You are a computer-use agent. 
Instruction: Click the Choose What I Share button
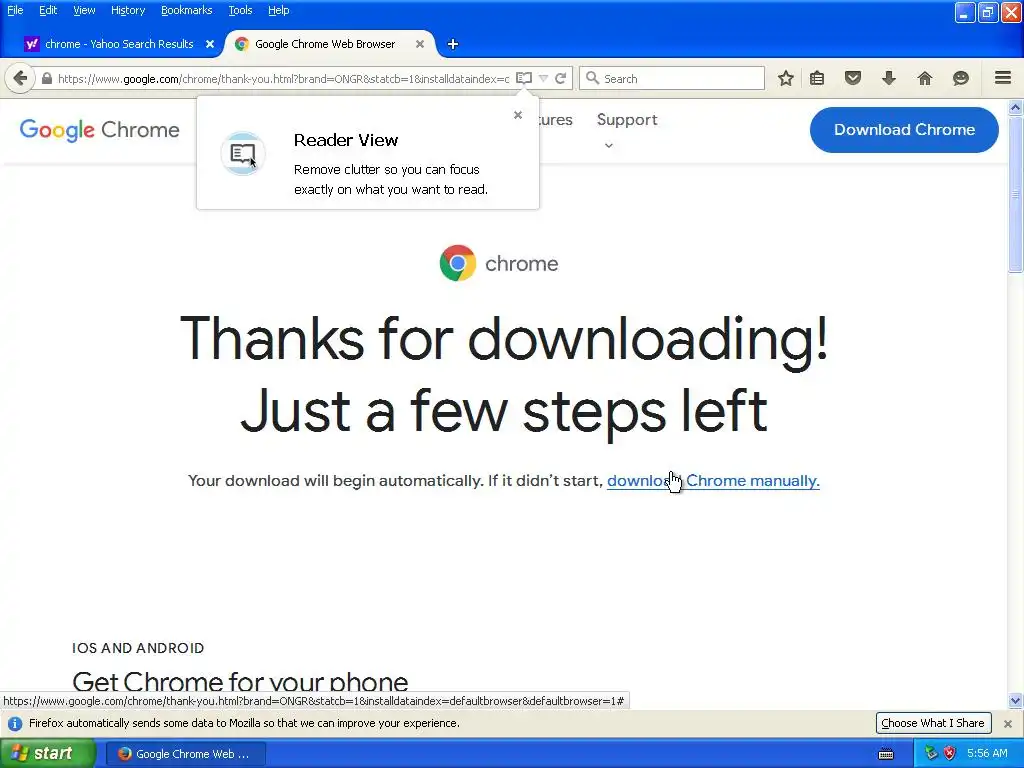pos(933,723)
